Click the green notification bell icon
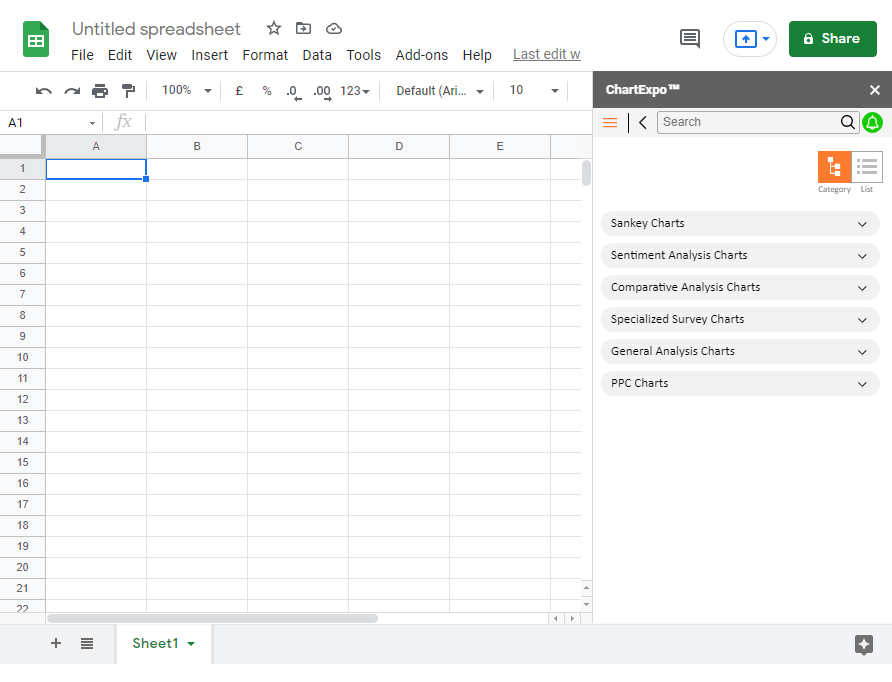 click(x=872, y=122)
